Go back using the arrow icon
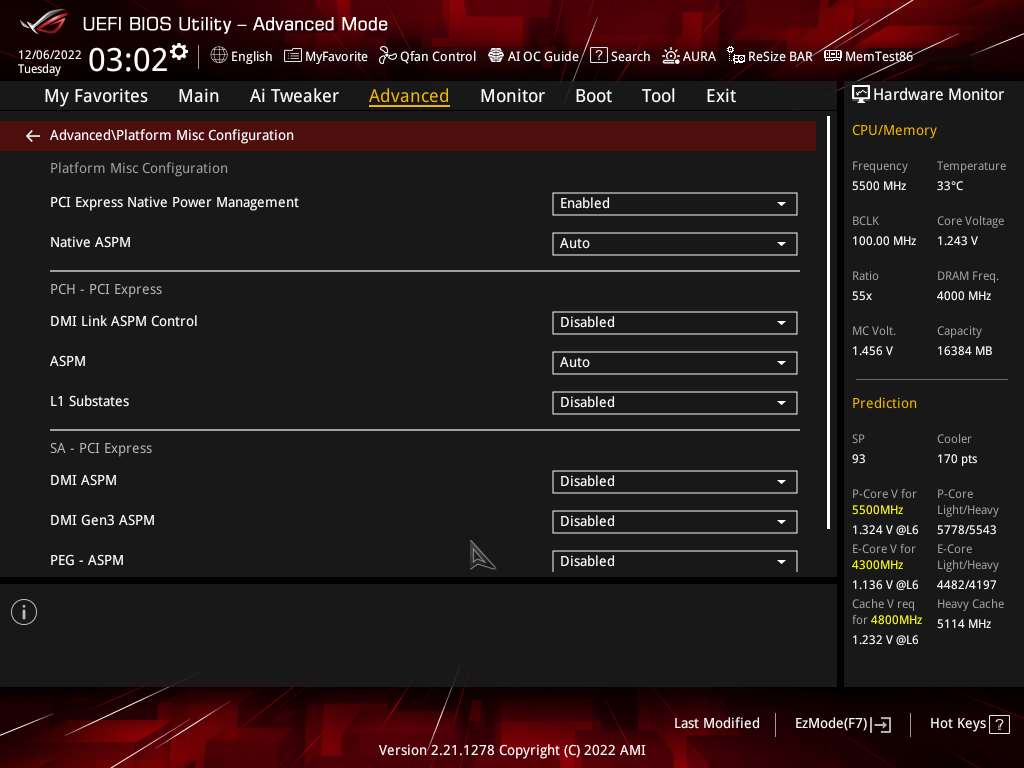1024x768 pixels. click(33, 135)
